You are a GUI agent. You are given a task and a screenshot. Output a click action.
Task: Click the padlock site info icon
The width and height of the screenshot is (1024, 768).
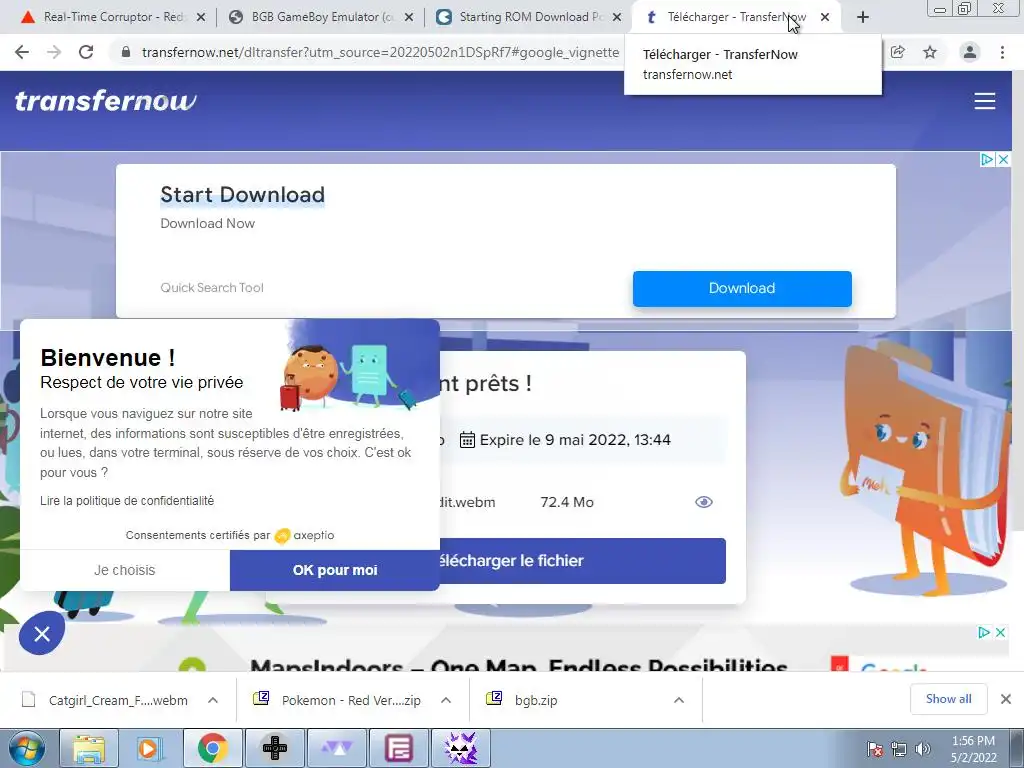[126, 52]
